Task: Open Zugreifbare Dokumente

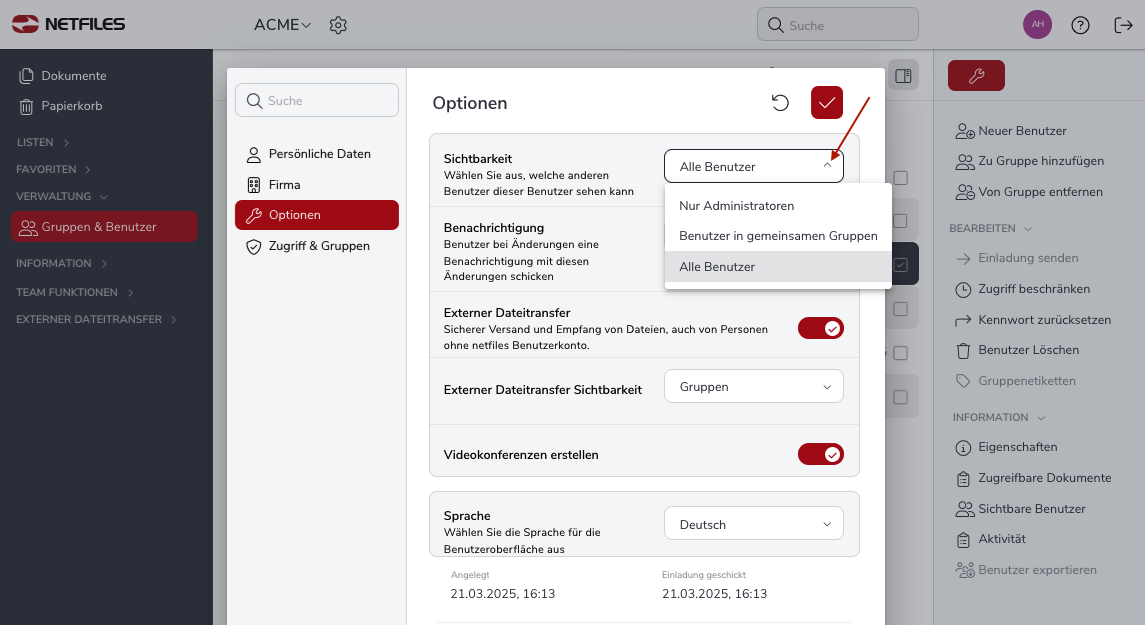Action: tap(1033, 478)
